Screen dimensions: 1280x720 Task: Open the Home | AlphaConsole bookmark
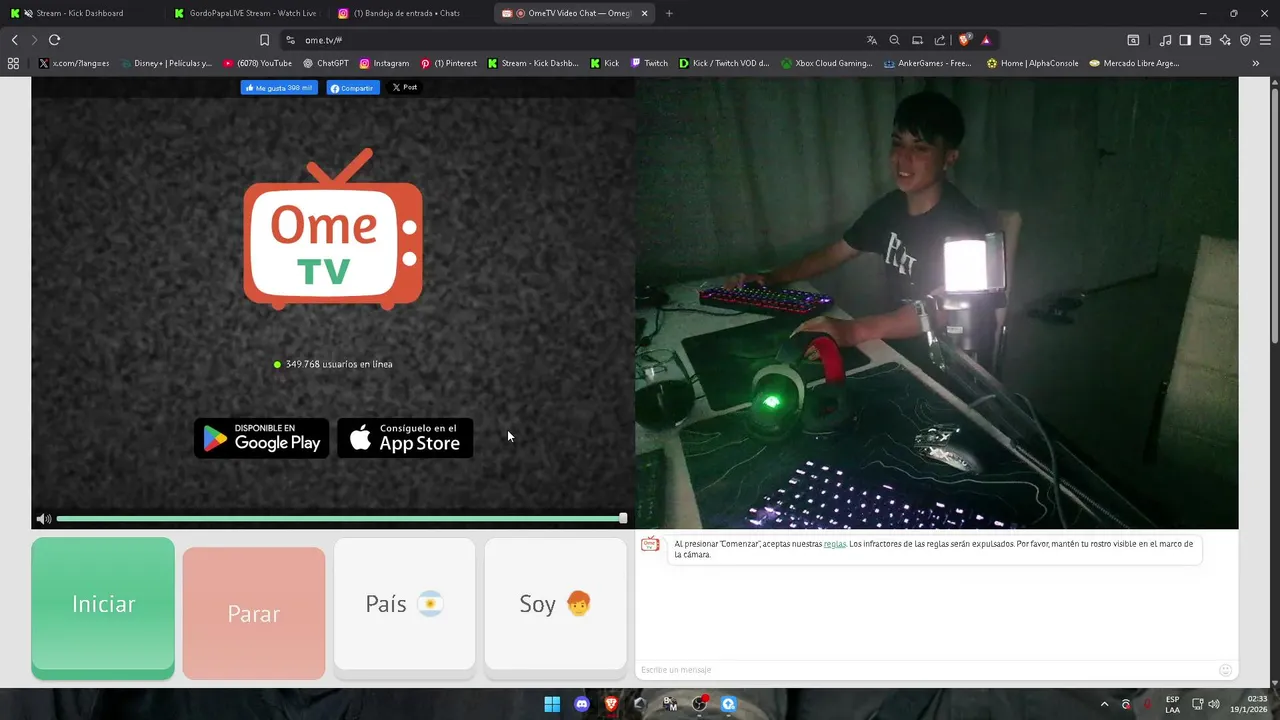pyautogui.click(x=1033, y=63)
